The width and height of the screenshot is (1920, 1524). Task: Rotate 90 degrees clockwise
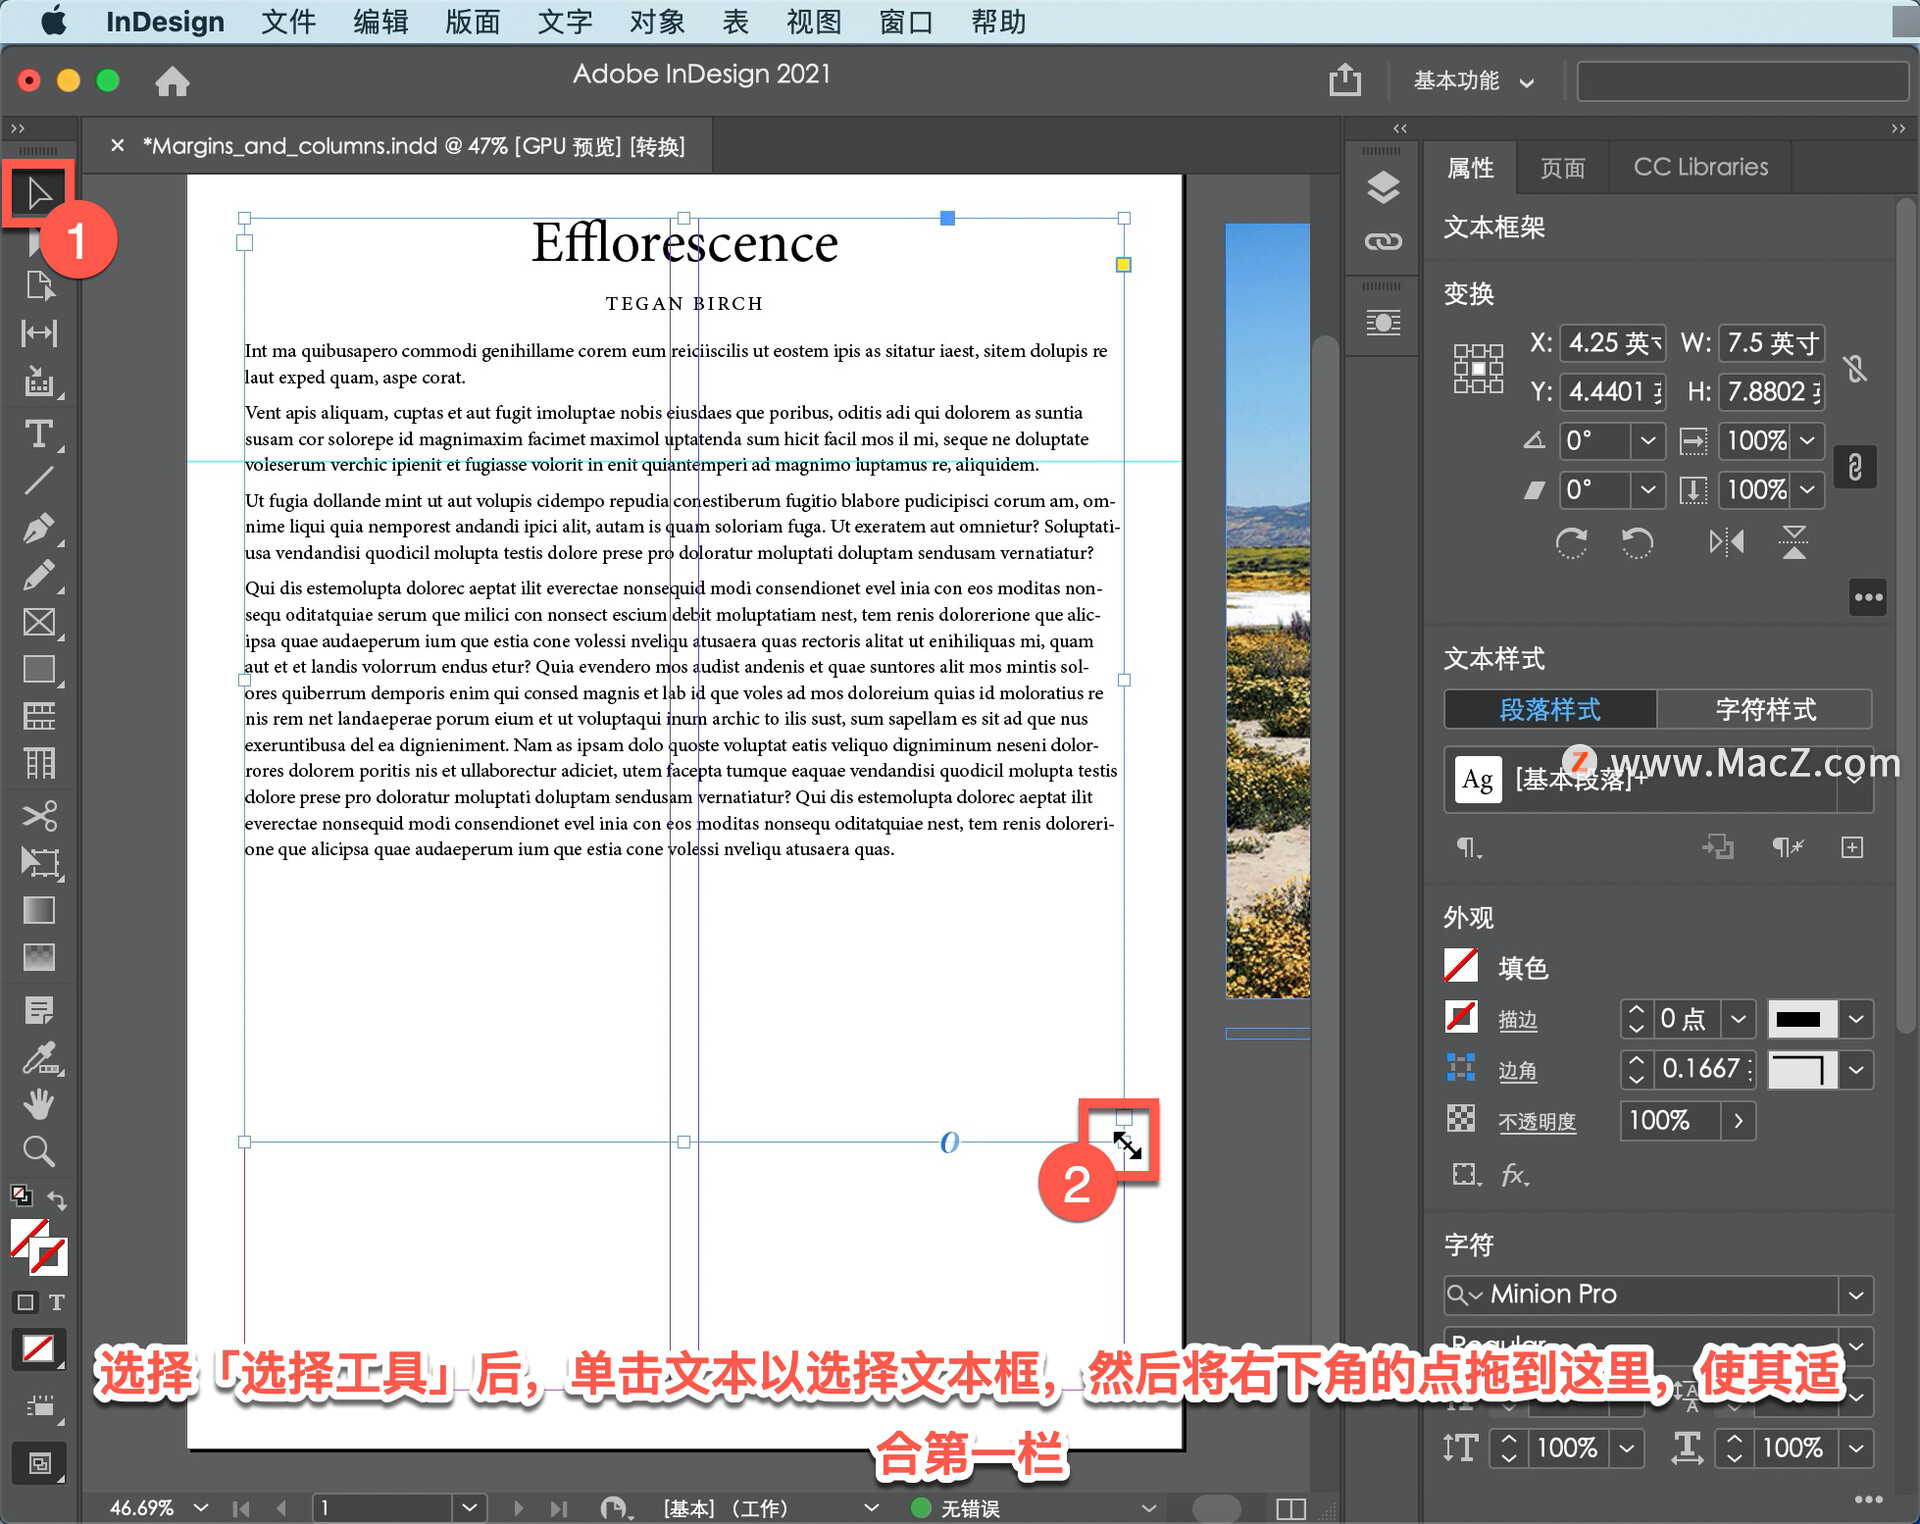click(1571, 542)
